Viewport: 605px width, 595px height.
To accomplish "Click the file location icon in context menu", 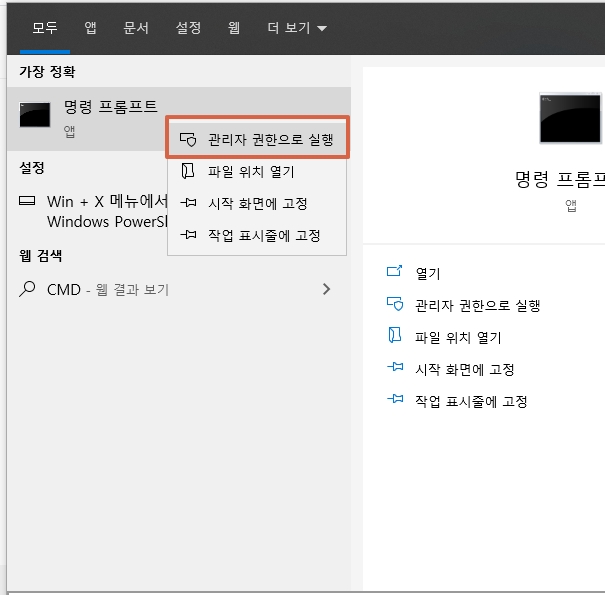I will [x=188, y=171].
